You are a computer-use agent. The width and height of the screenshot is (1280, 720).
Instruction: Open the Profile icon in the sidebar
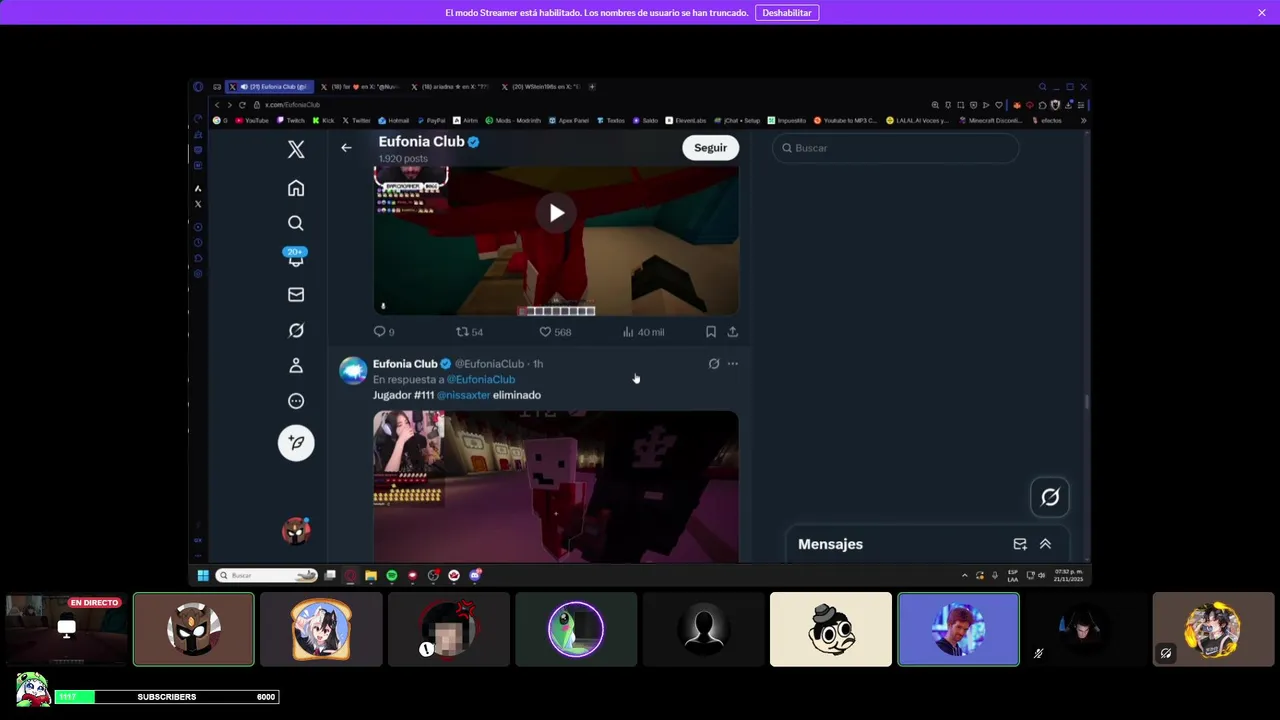click(296, 366)
